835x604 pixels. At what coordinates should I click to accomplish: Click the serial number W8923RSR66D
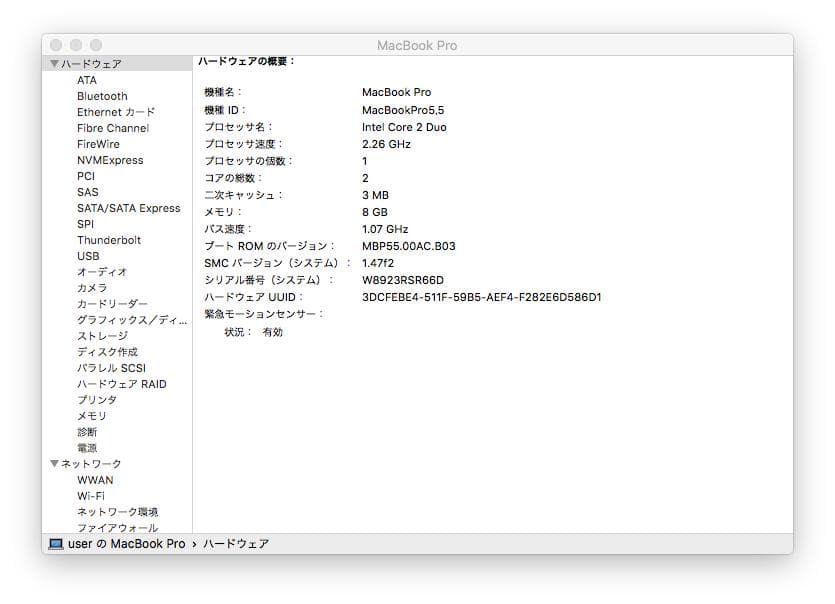(403, 280)
